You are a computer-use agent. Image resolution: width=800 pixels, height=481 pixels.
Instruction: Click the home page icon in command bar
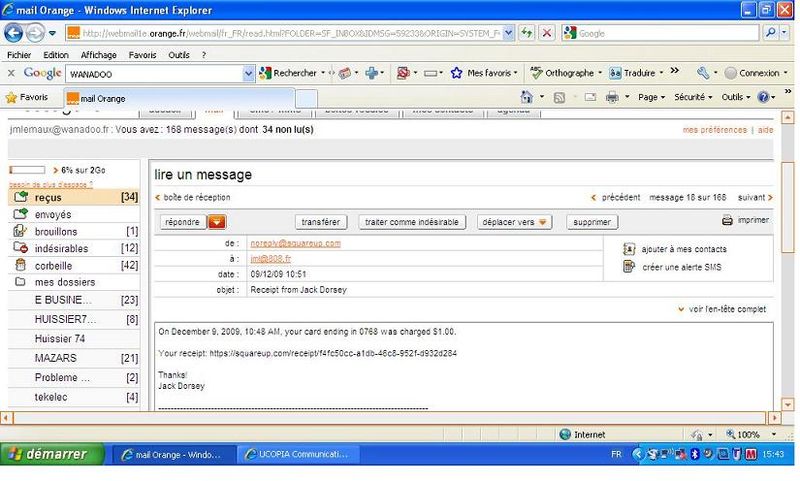(x=527, y=97)
